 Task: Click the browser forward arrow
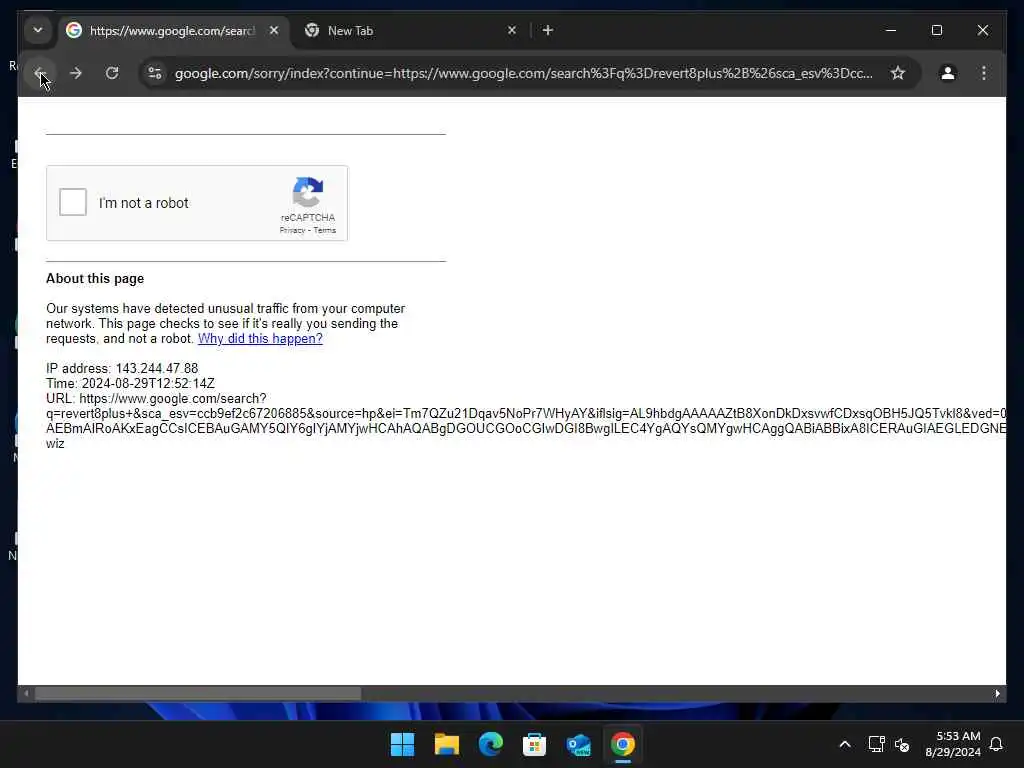tap(76, 73)
